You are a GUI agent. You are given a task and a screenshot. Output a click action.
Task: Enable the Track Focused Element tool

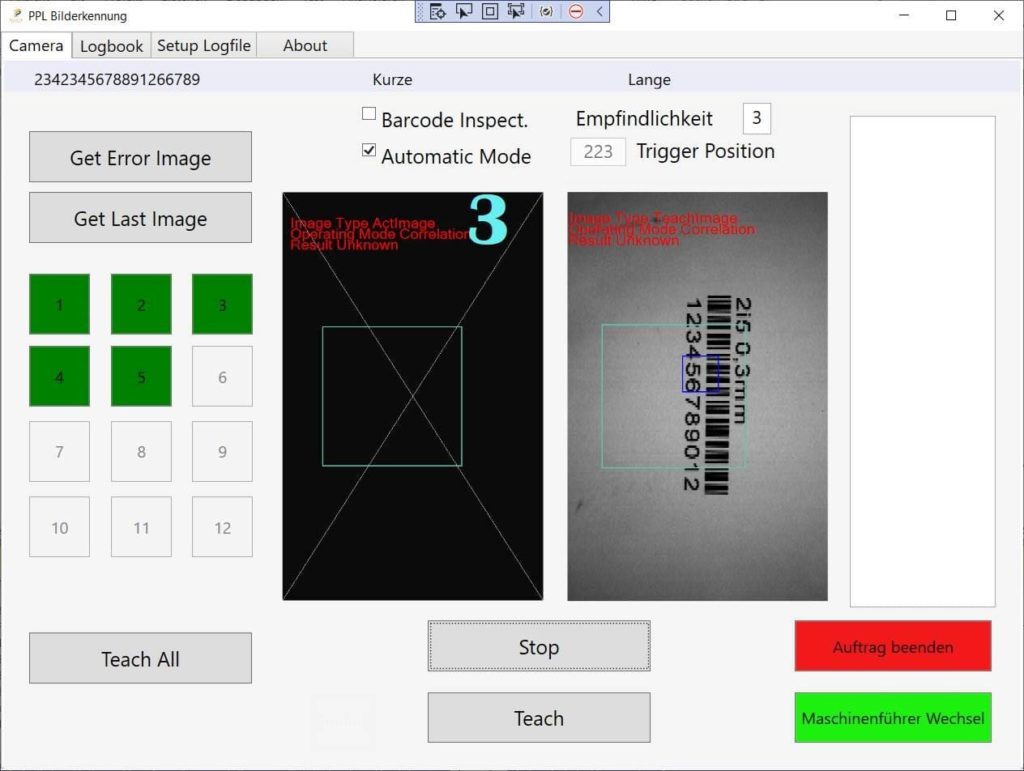(516, 12)
